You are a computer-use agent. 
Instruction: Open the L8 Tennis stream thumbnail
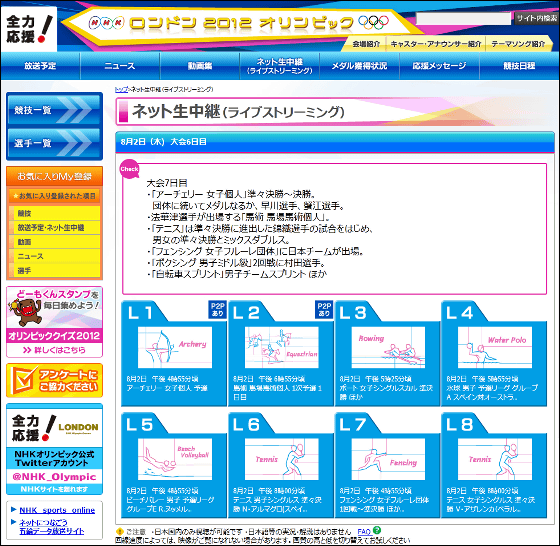(x=495, y=459)
